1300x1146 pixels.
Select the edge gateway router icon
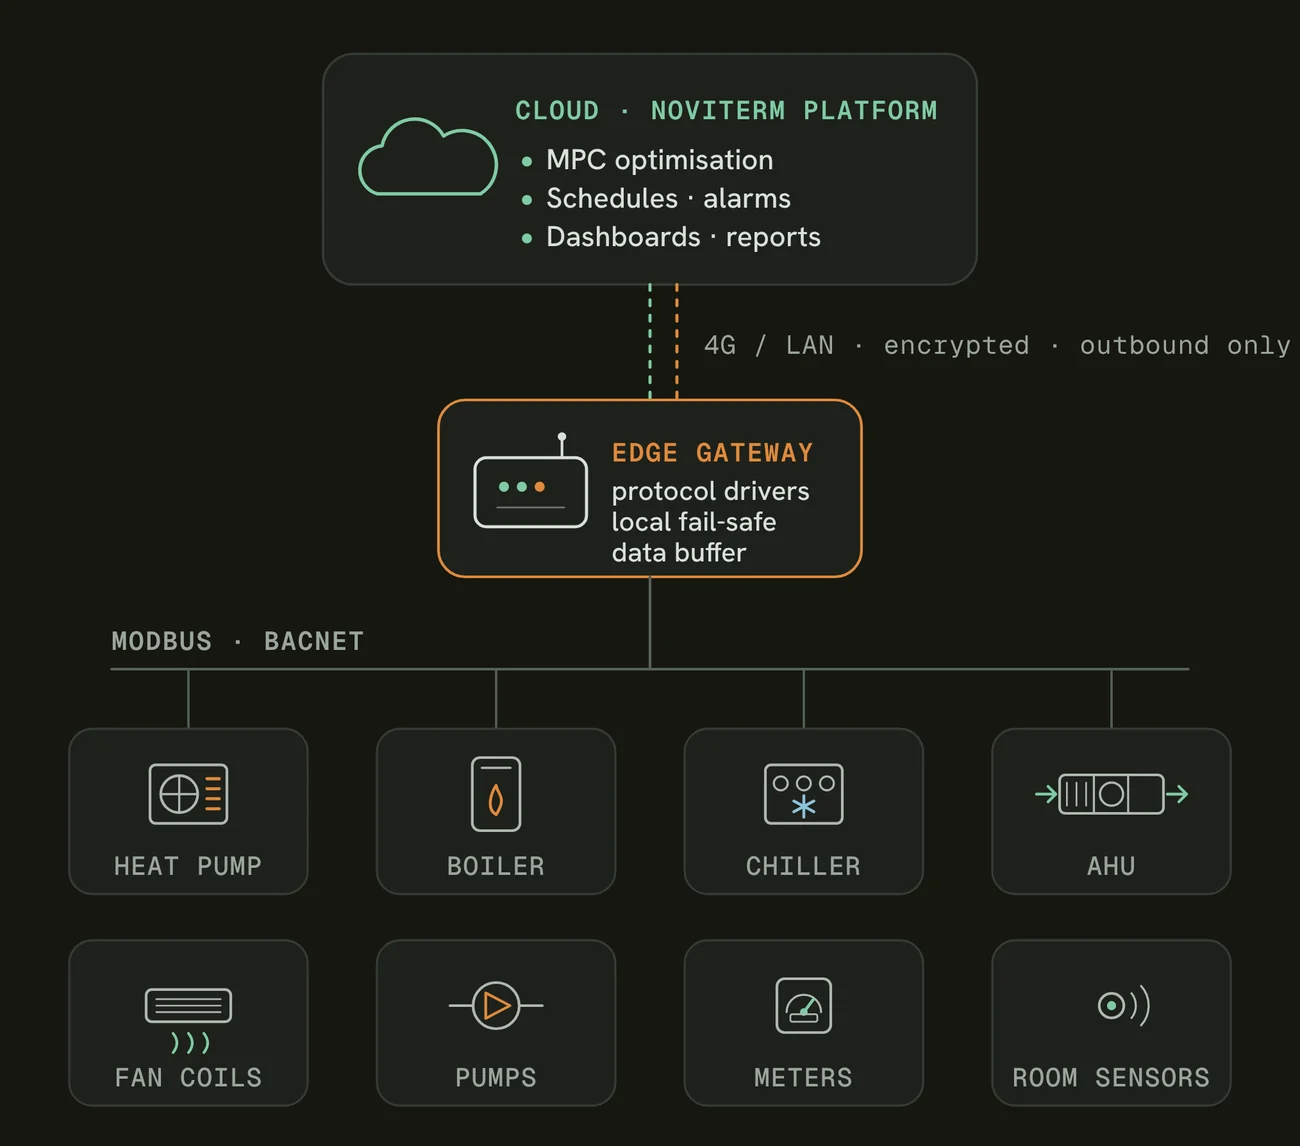click(530, 481)
